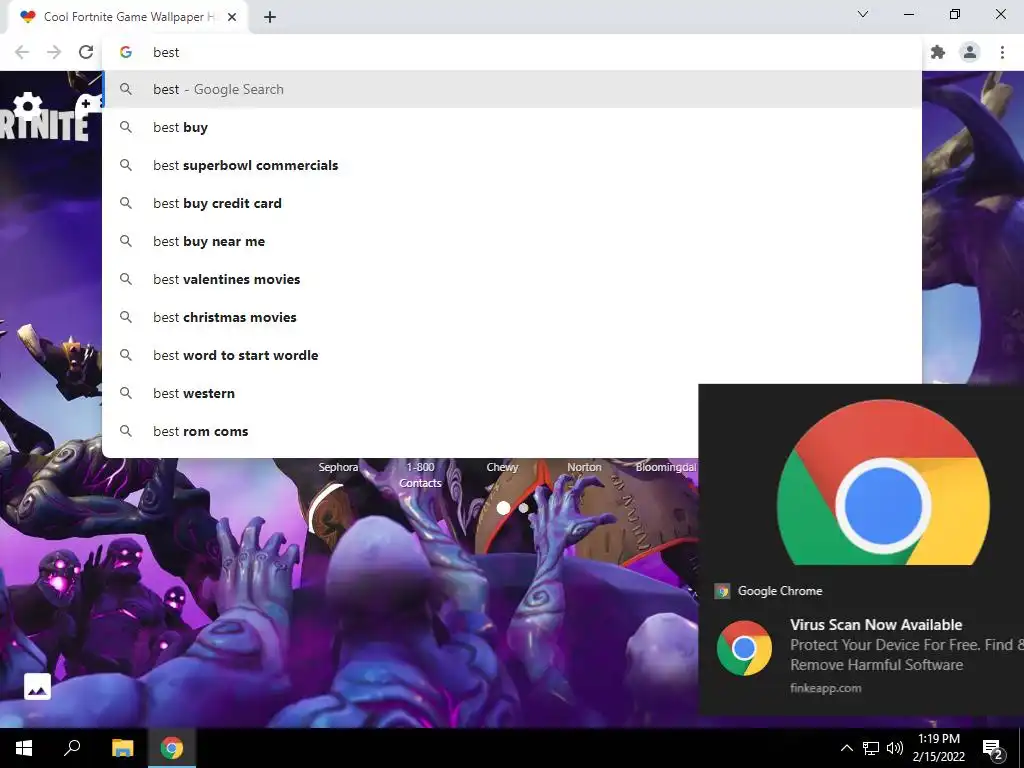Choose "best - Google Search" suggestion
The height and width of the screenshot is (768, 1024).
pos(512,89)
